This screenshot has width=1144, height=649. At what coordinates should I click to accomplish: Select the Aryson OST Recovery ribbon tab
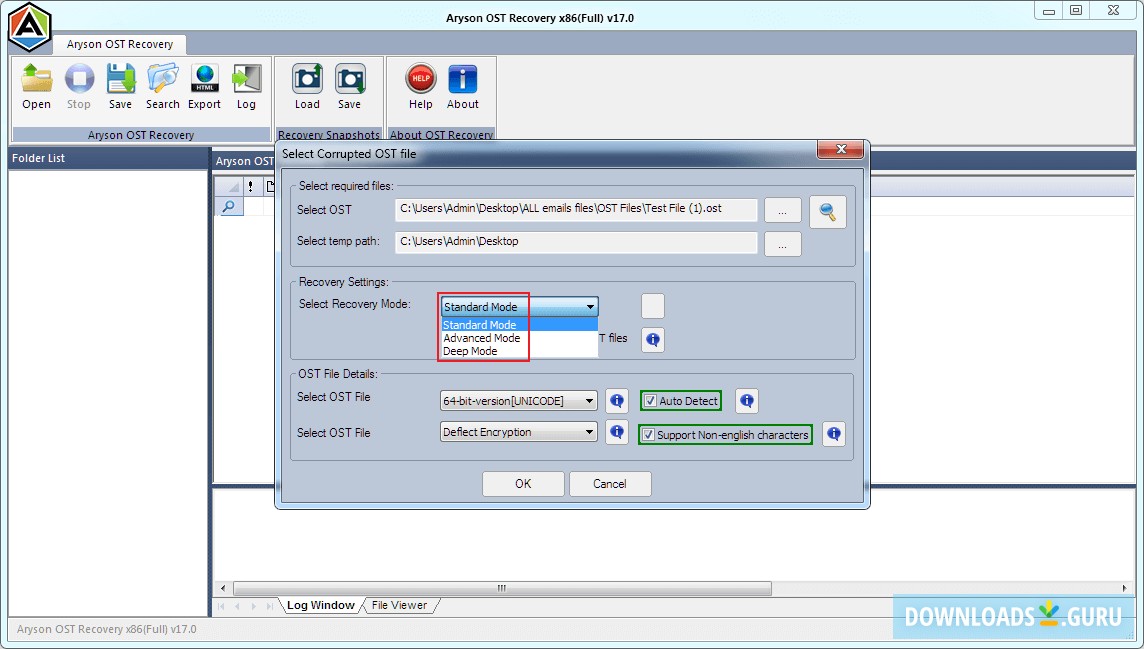click(119, 44)
